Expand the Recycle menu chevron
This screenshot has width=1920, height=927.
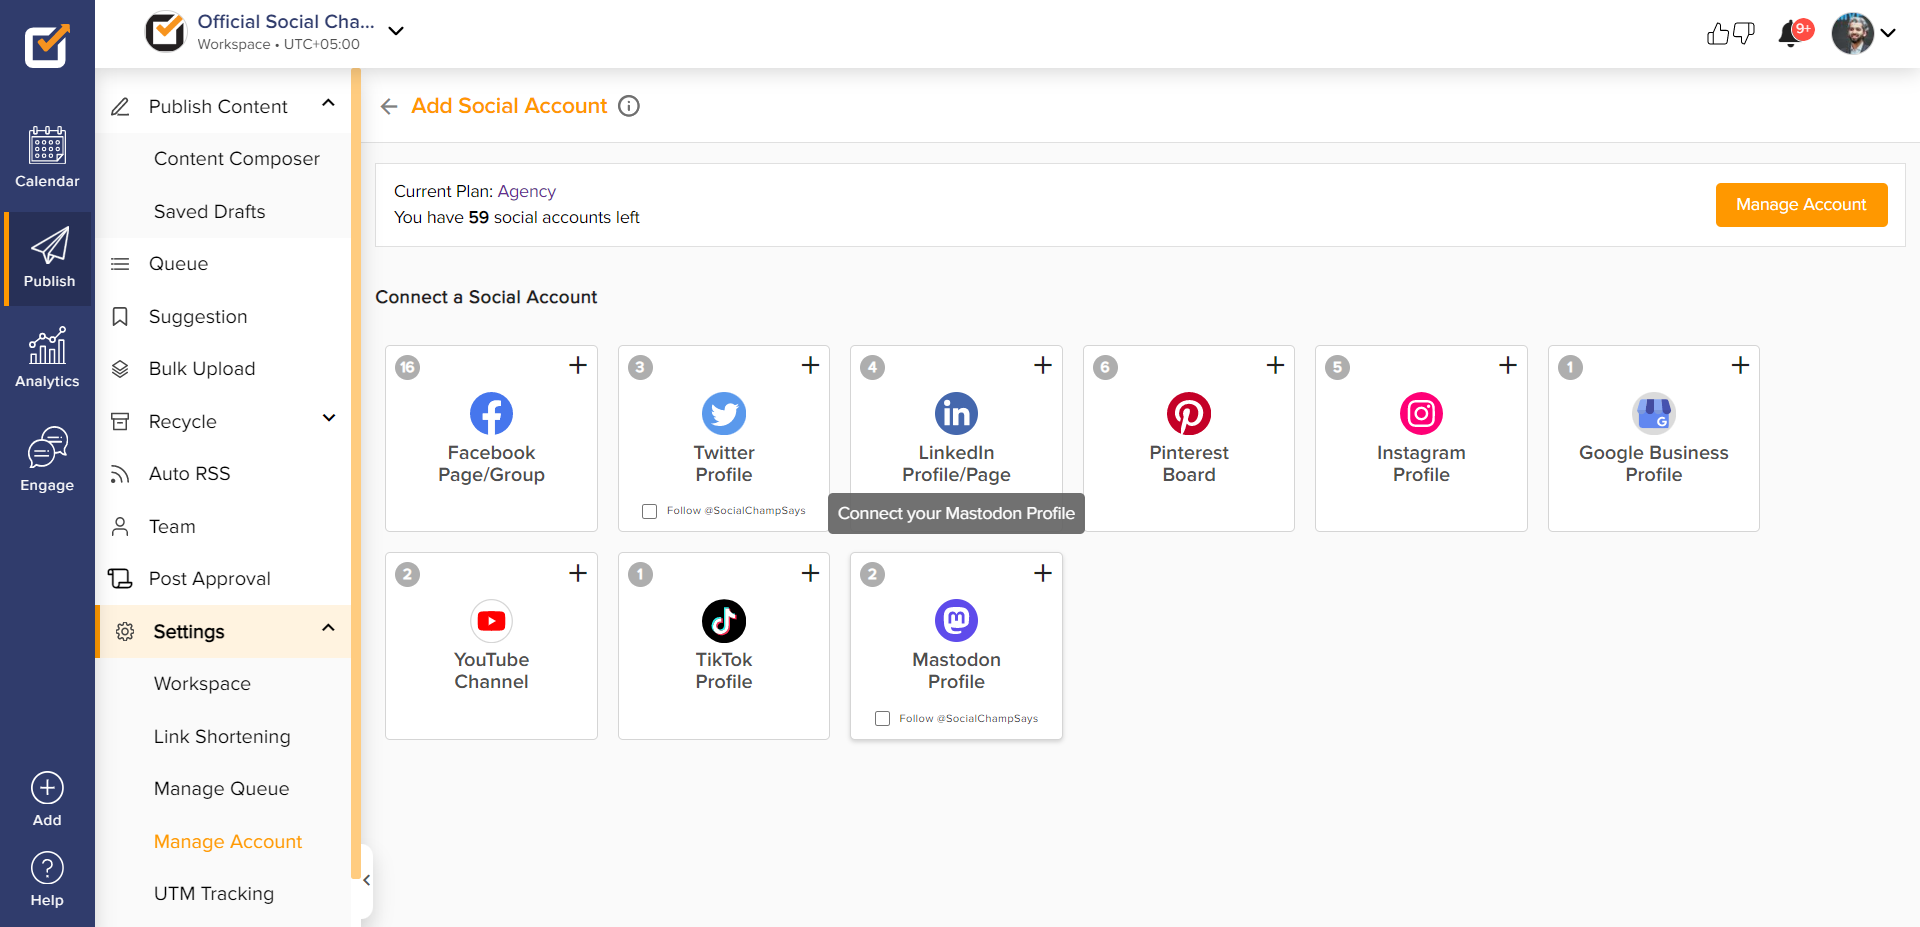click(328, 418)
